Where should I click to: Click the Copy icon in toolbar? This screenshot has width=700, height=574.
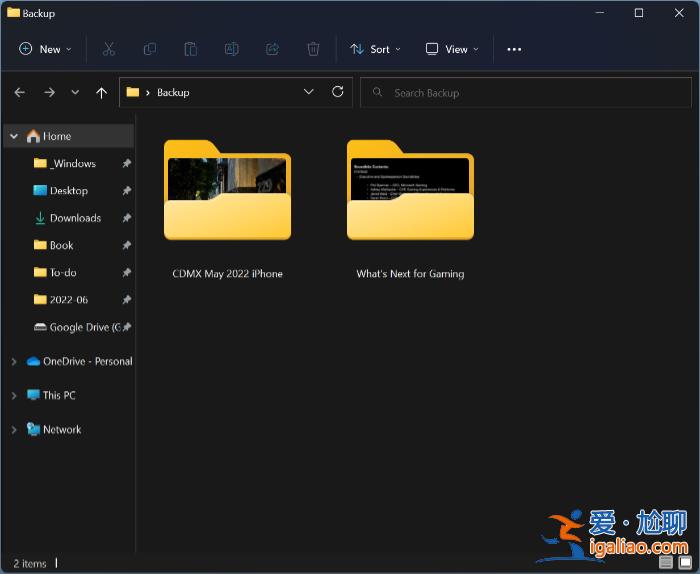click(x=150, y=49)
